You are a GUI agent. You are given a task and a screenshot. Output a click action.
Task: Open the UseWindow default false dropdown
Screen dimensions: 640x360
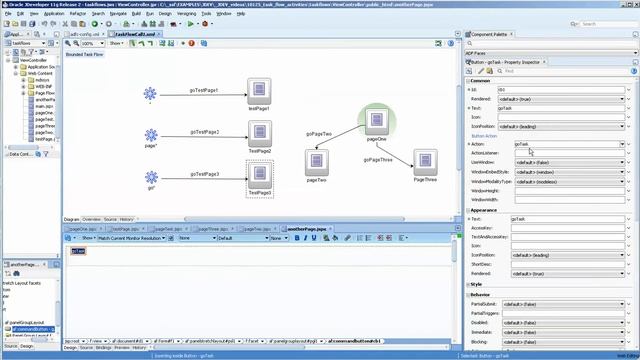click(622, 162)
